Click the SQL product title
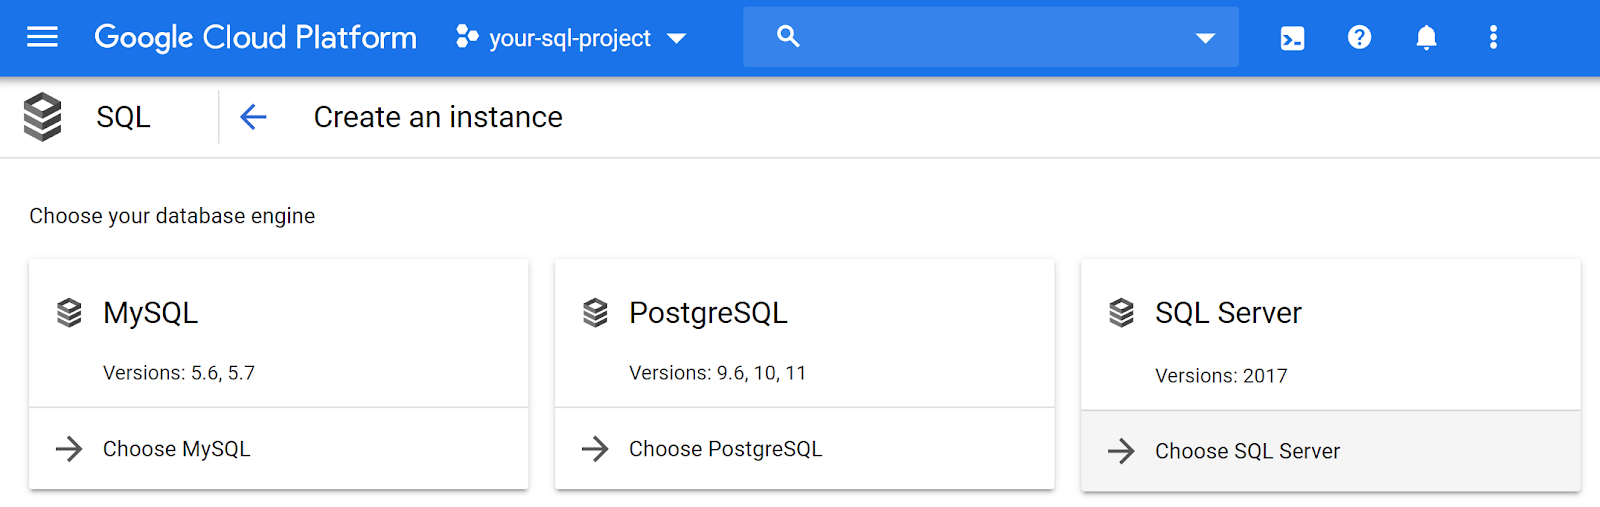This screenshot has width=1600, height=507. click(123, 117)
